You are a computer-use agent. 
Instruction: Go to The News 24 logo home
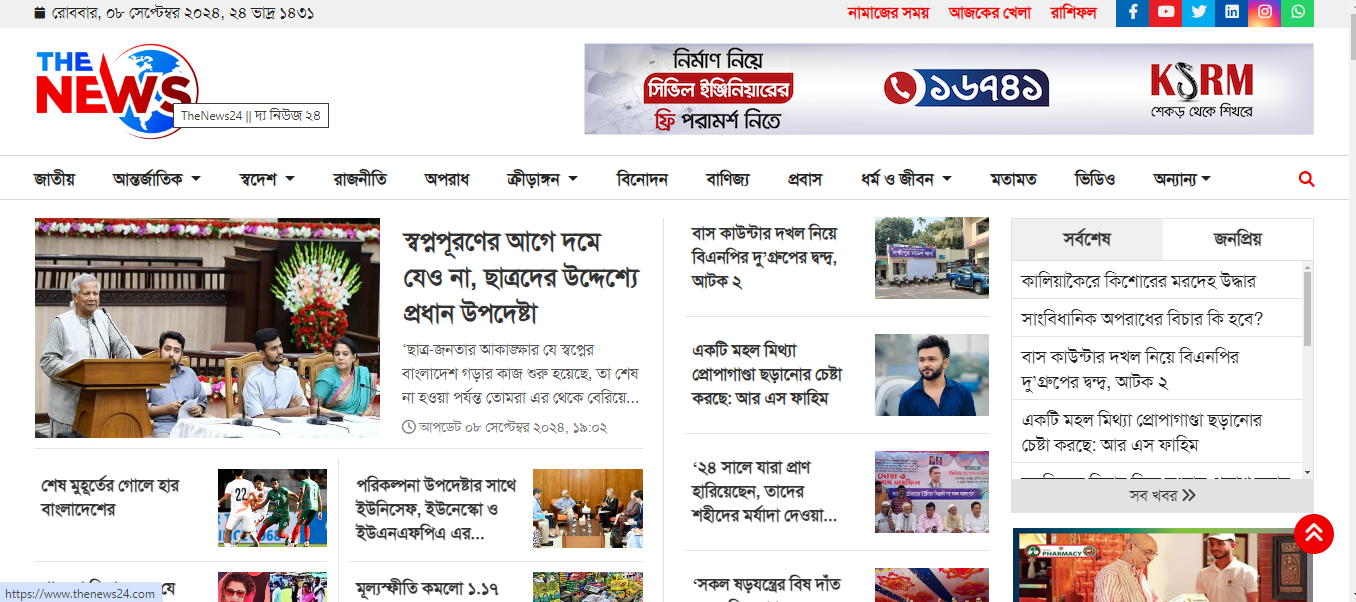[x=116, y=90]
